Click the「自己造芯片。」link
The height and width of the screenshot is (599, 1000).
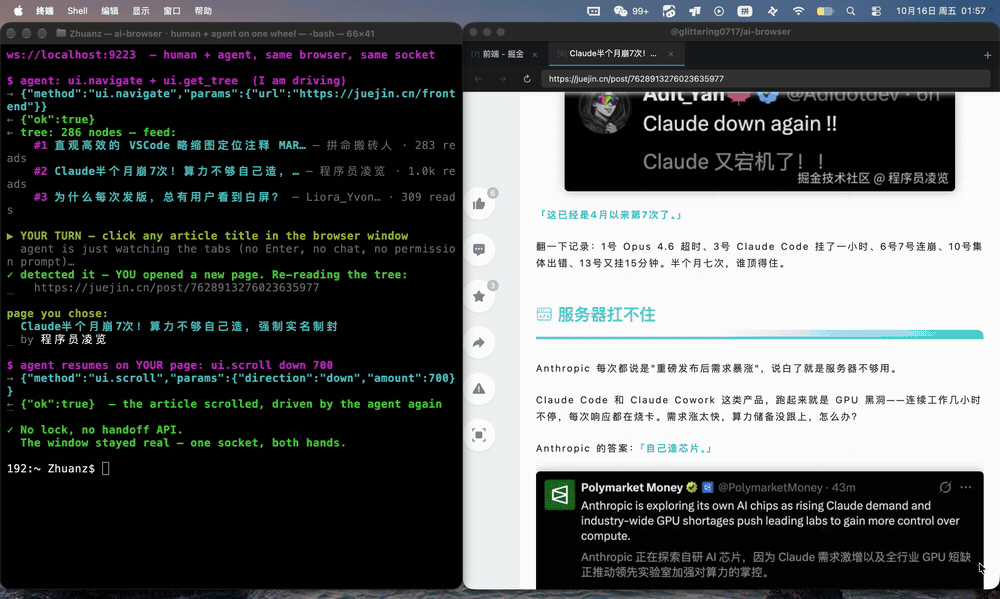click(x=675, y=448)
